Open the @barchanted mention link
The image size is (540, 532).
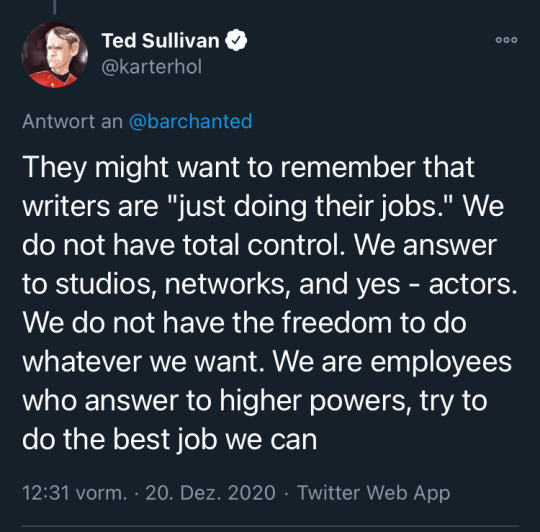click(191, 122)
